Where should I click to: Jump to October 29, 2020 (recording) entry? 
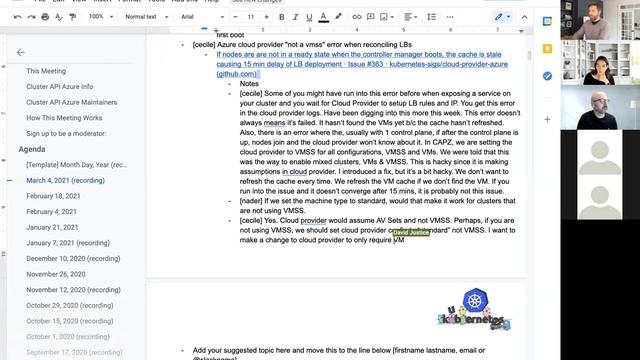(x=70, y=305)
